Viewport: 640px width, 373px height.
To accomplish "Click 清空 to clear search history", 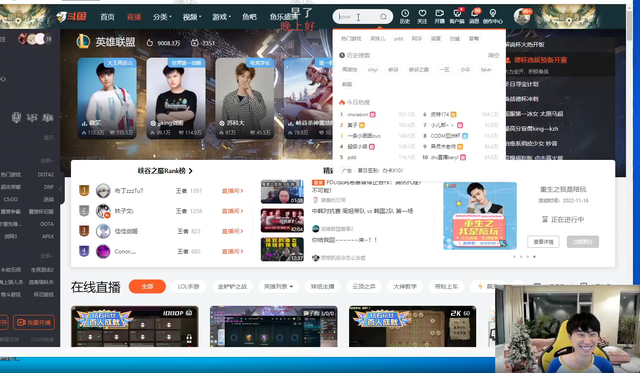I will click(493, 55).
